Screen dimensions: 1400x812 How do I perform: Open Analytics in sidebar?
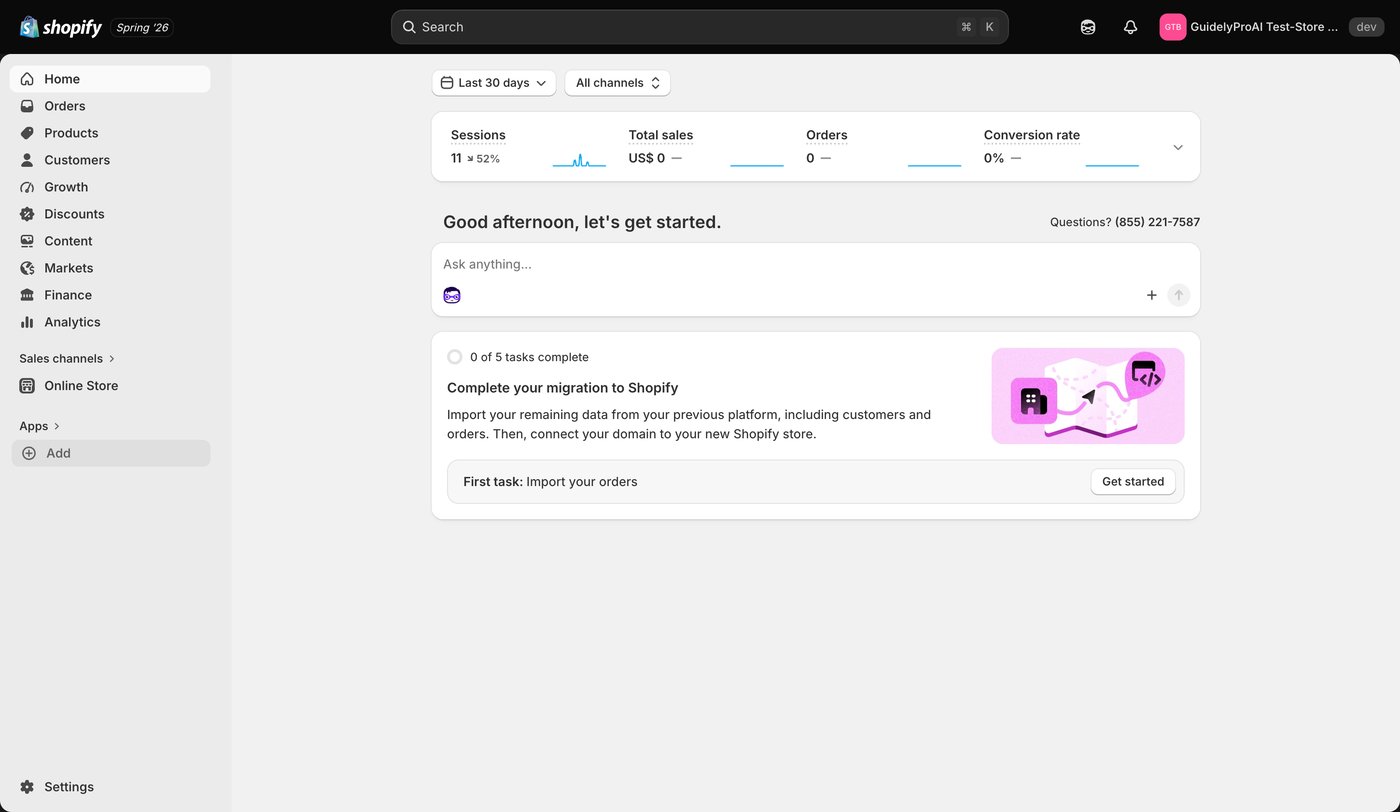point(110,322)
